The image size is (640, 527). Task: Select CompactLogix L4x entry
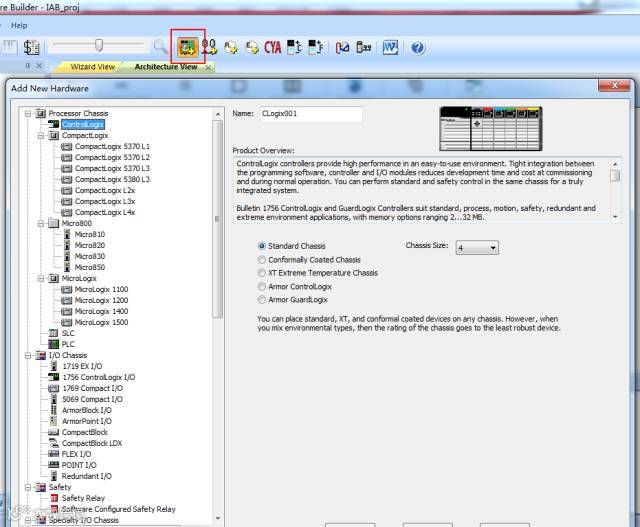[105, 213]
